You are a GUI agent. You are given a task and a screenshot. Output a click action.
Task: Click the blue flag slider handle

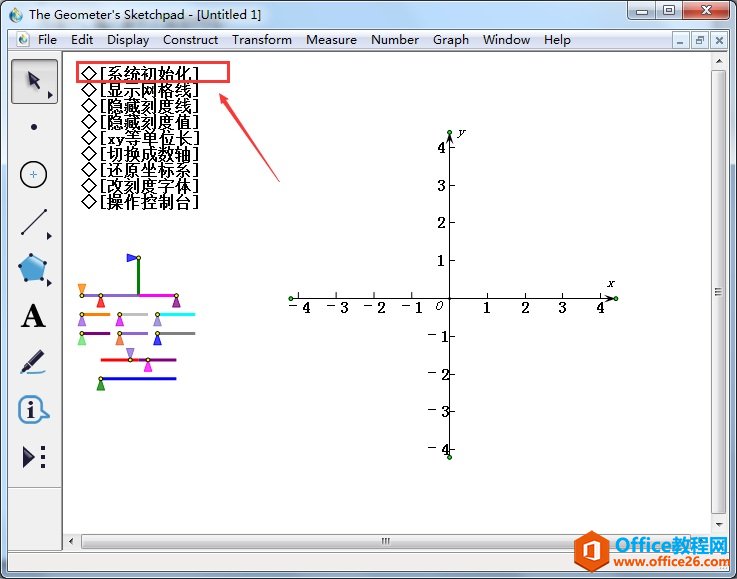click(132, 258)
